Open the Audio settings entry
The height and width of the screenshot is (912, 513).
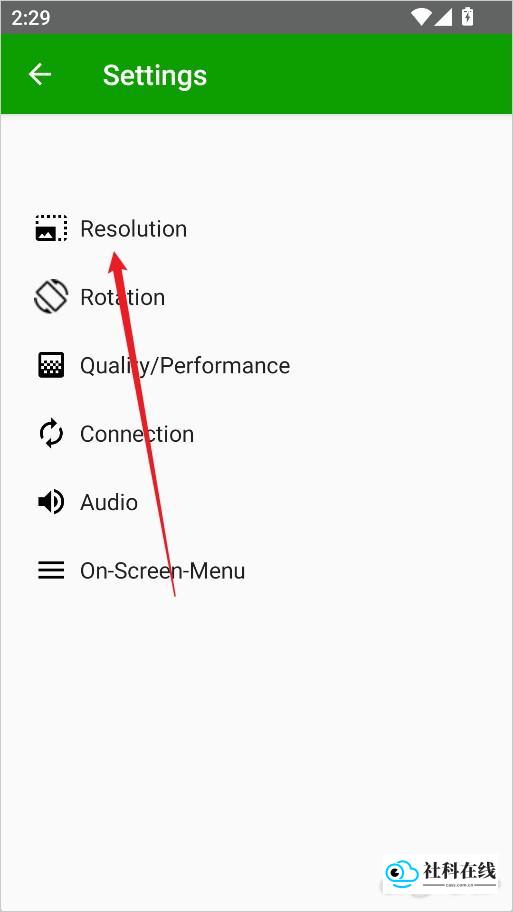256,502
